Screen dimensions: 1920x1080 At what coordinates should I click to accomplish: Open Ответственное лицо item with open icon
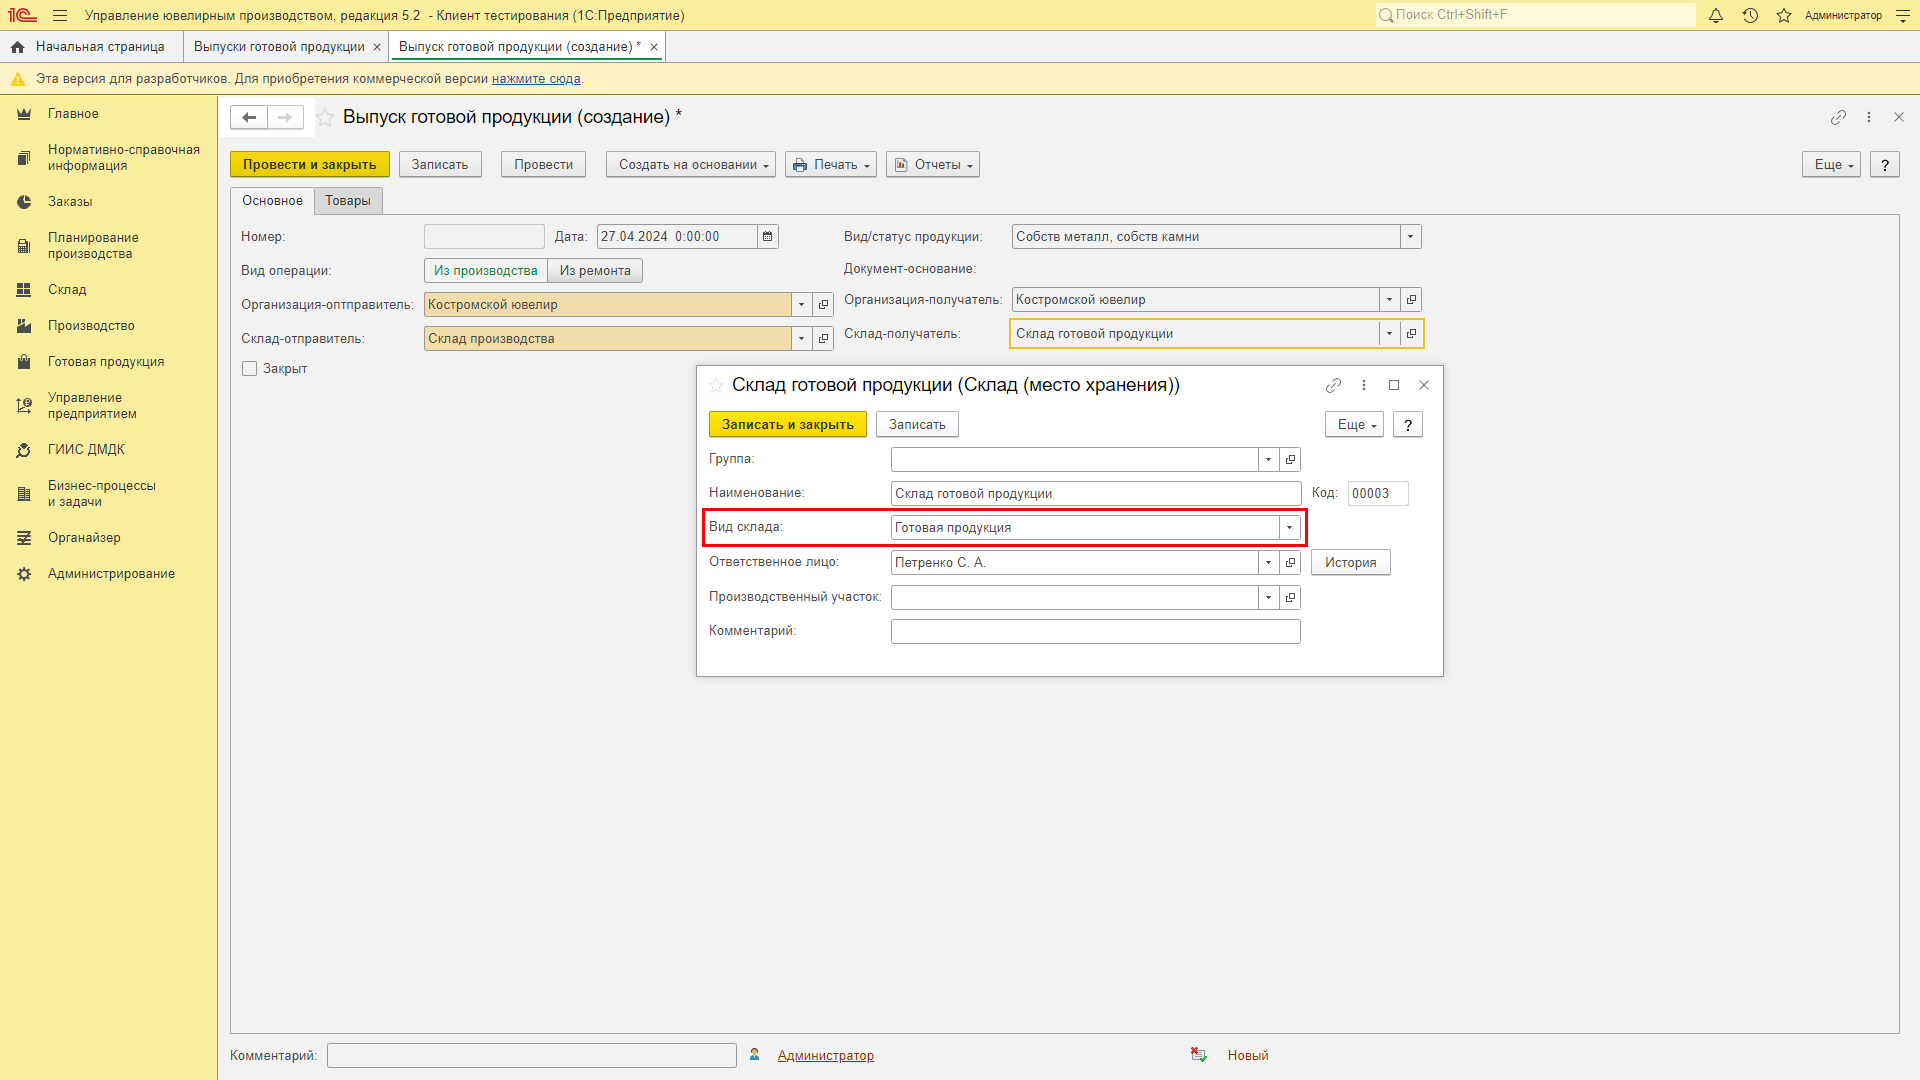coord(1290,563)
